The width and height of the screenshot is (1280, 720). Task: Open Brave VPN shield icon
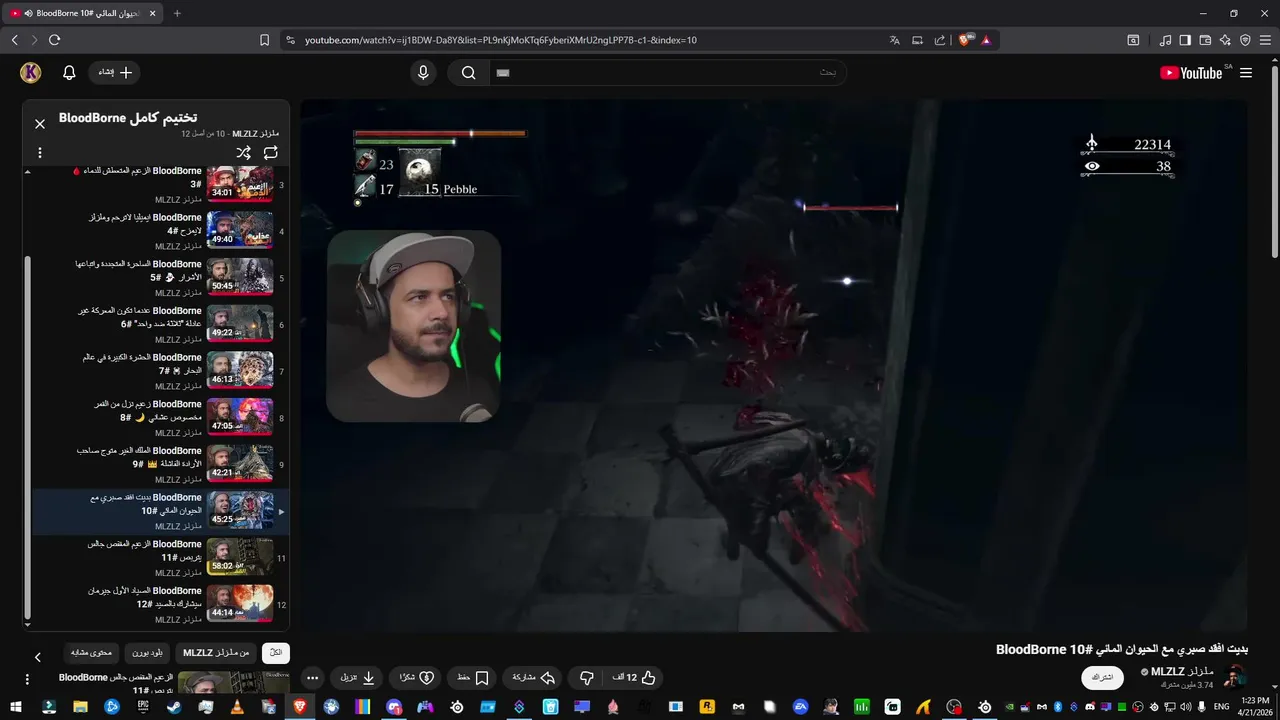pos(1245,40)
